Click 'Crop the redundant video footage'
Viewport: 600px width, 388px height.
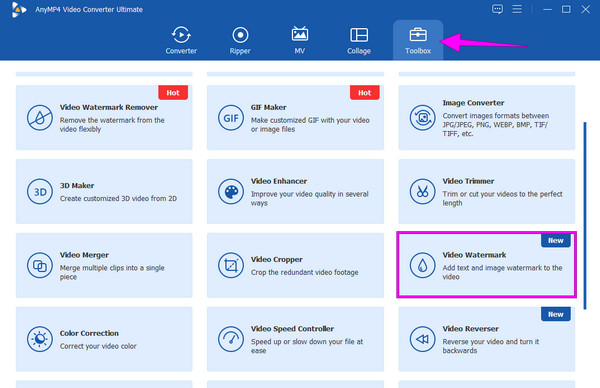tap(305, 272)
